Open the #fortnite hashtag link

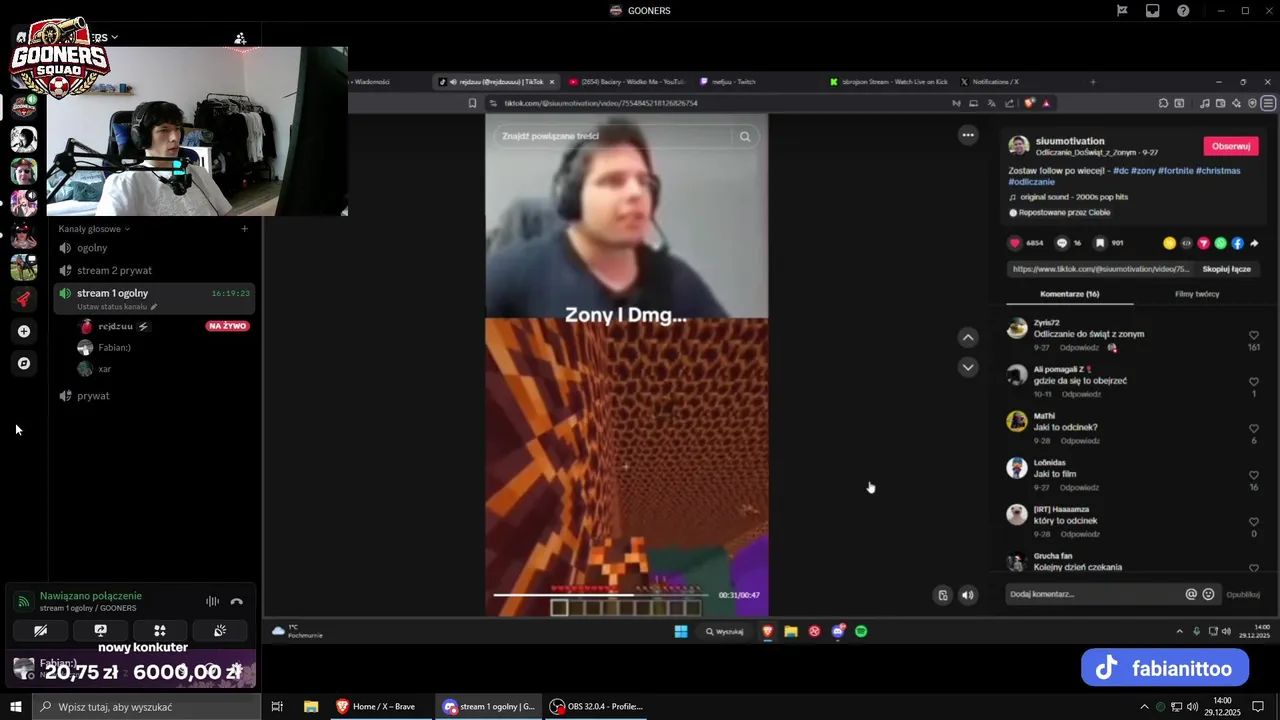1176,171
